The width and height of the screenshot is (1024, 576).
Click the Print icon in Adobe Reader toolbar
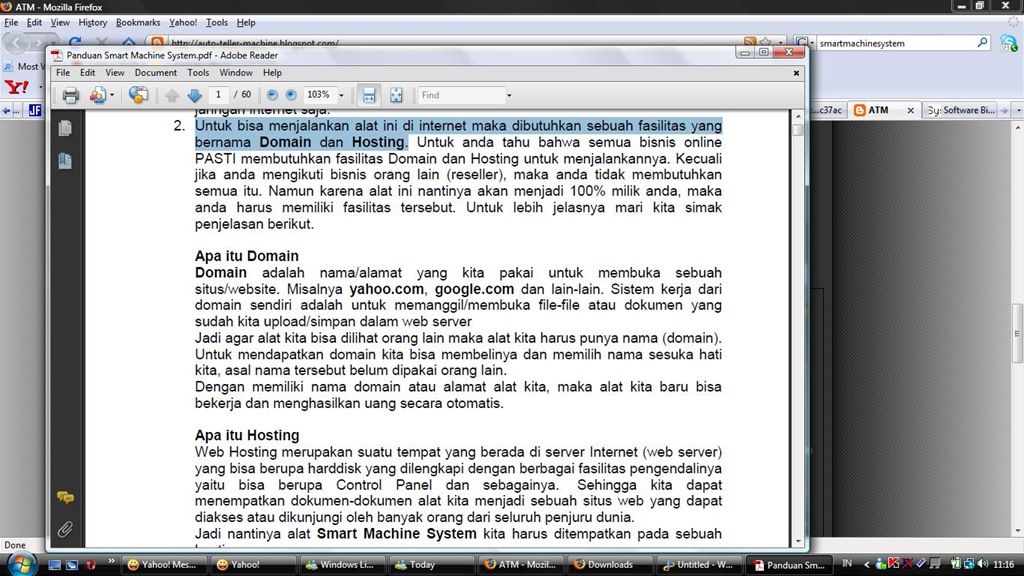point(71,95)
